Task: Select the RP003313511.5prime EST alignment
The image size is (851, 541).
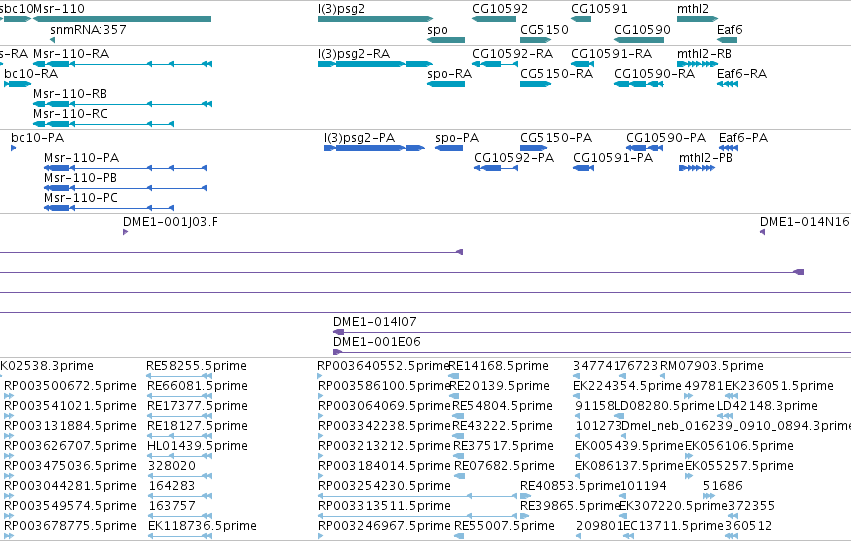Action: point(418,516)
